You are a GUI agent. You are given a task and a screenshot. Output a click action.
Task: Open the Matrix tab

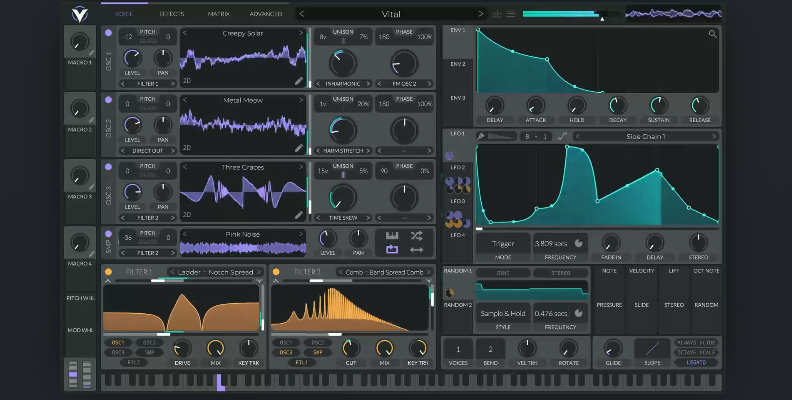pos(218,14)
